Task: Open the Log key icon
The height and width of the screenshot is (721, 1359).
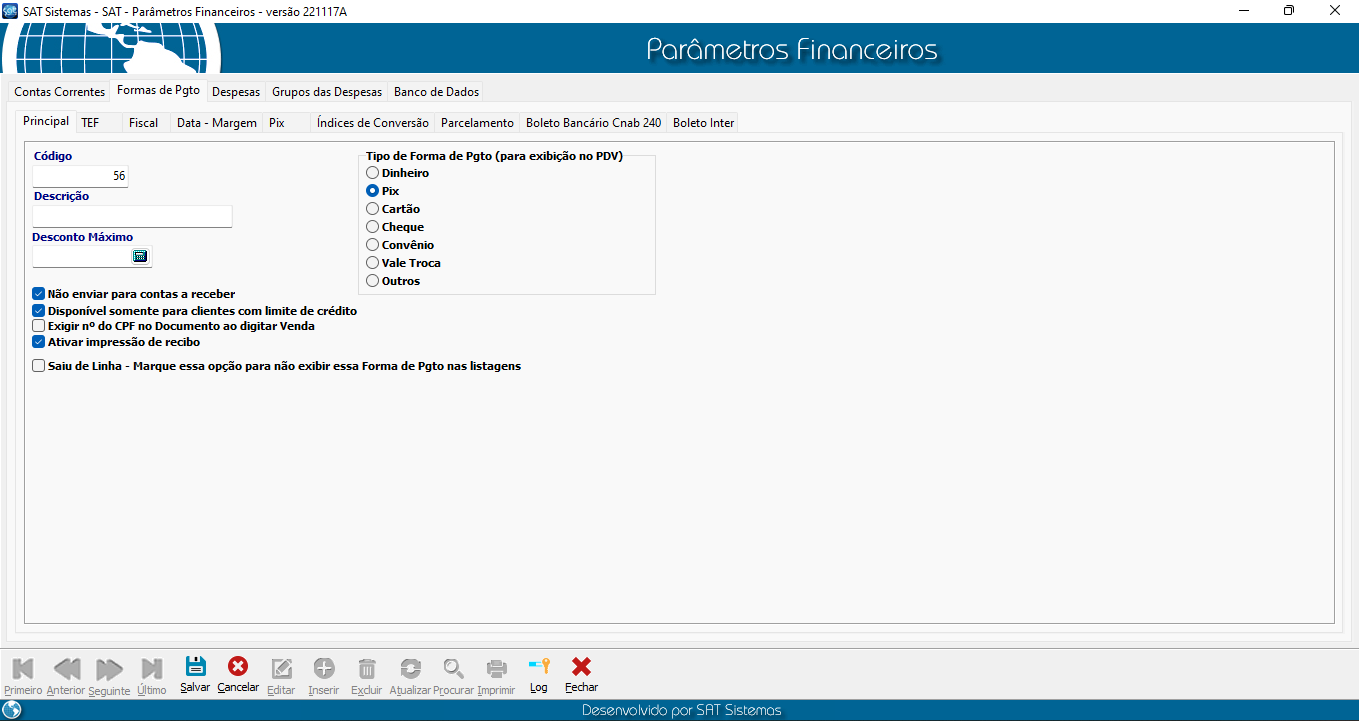Action: coord(539,667)
